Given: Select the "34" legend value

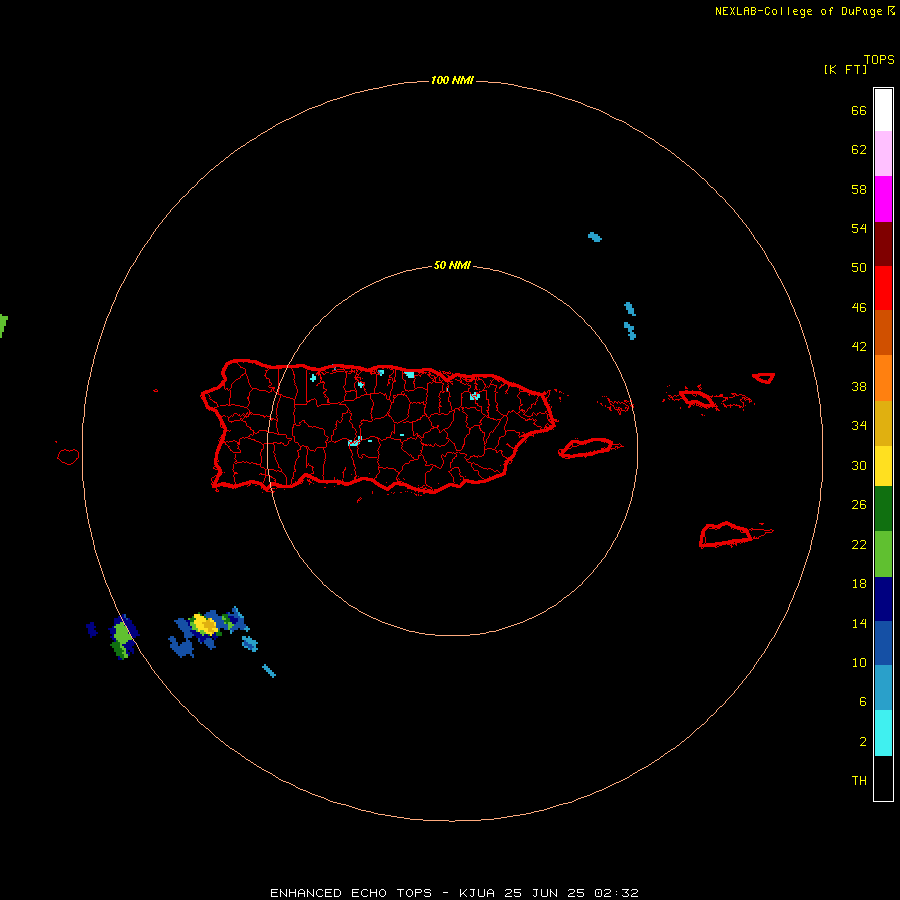Looking at the screenshot, I should click(x=859, y=425).
